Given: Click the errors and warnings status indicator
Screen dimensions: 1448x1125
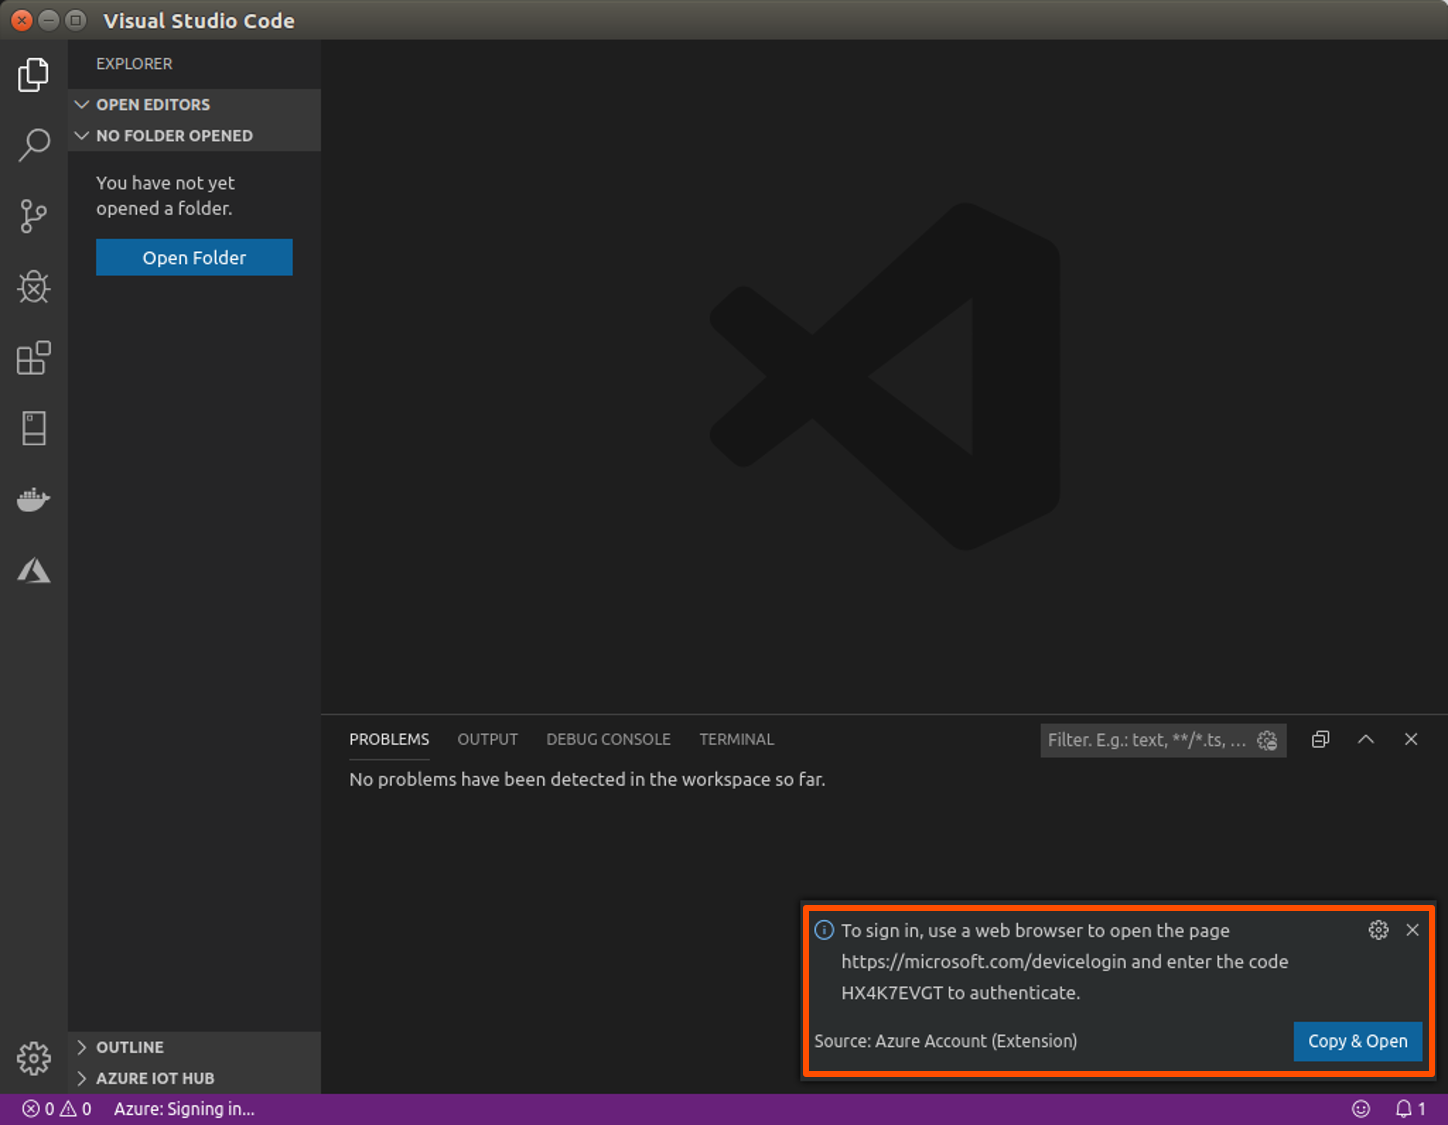Looking at the screenshot, I should click(57, 1109).
